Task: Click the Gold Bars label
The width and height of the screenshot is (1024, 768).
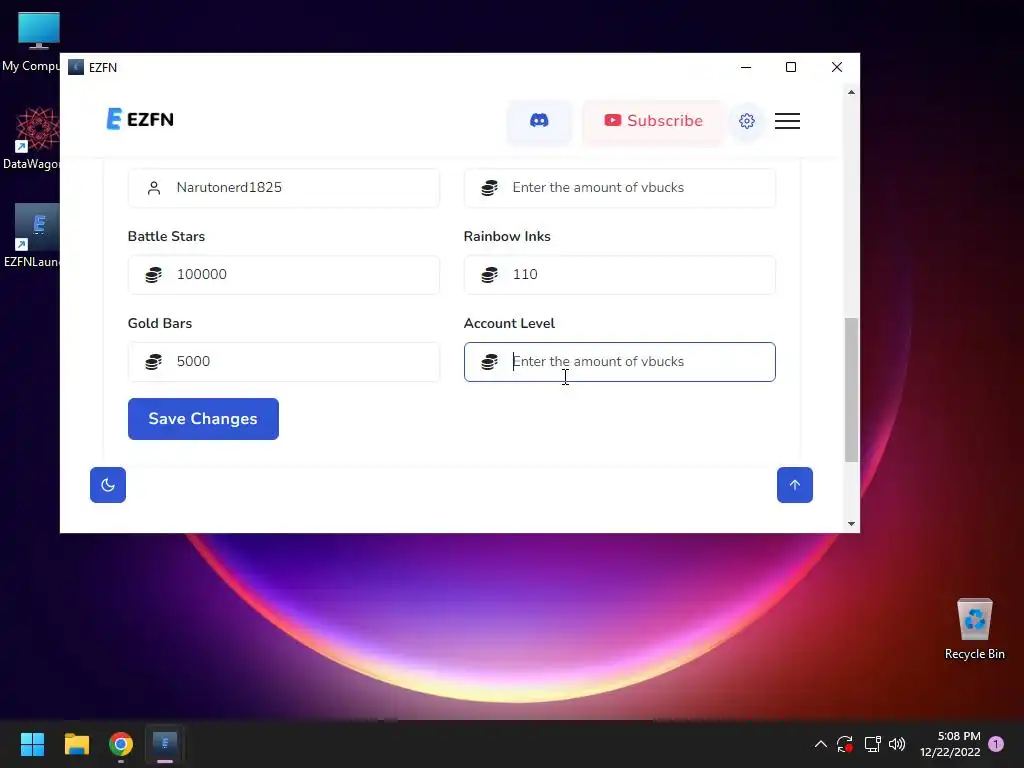Action: [x=159, y=323]
